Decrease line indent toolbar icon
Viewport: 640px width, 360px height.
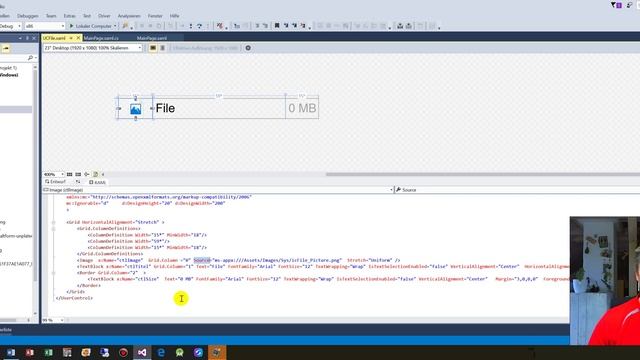(257, 26)
